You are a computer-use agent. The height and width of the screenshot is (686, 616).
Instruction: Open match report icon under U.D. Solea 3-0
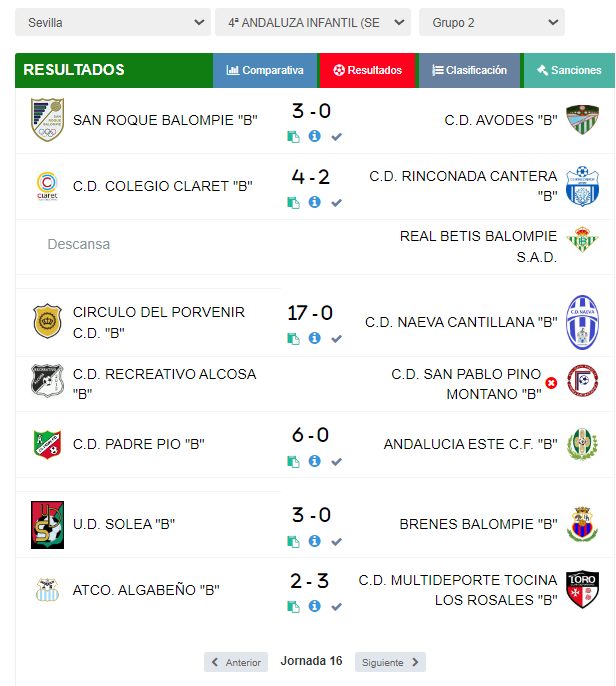293,542
